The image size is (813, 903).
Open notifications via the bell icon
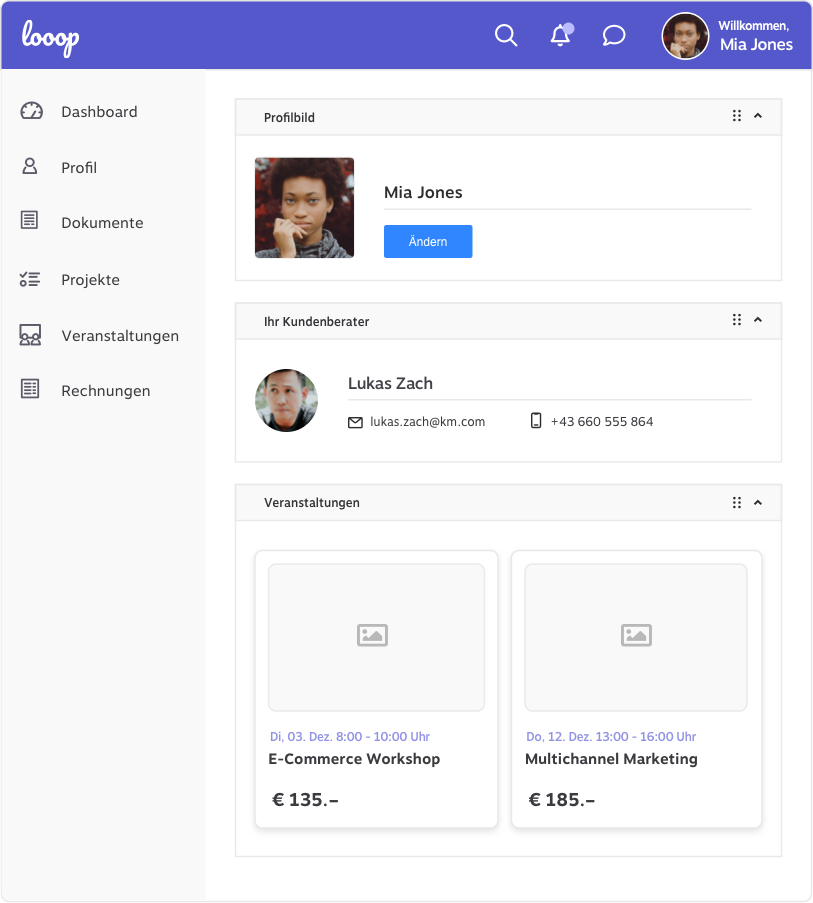tap(560, 36)
